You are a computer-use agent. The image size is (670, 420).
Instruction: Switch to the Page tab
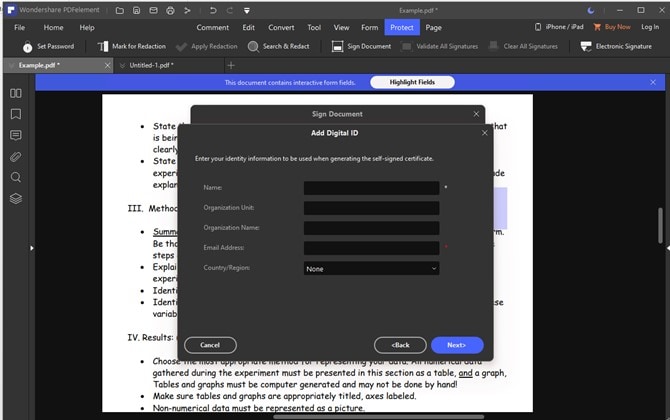pyautogui.click(x=433, y=27)
